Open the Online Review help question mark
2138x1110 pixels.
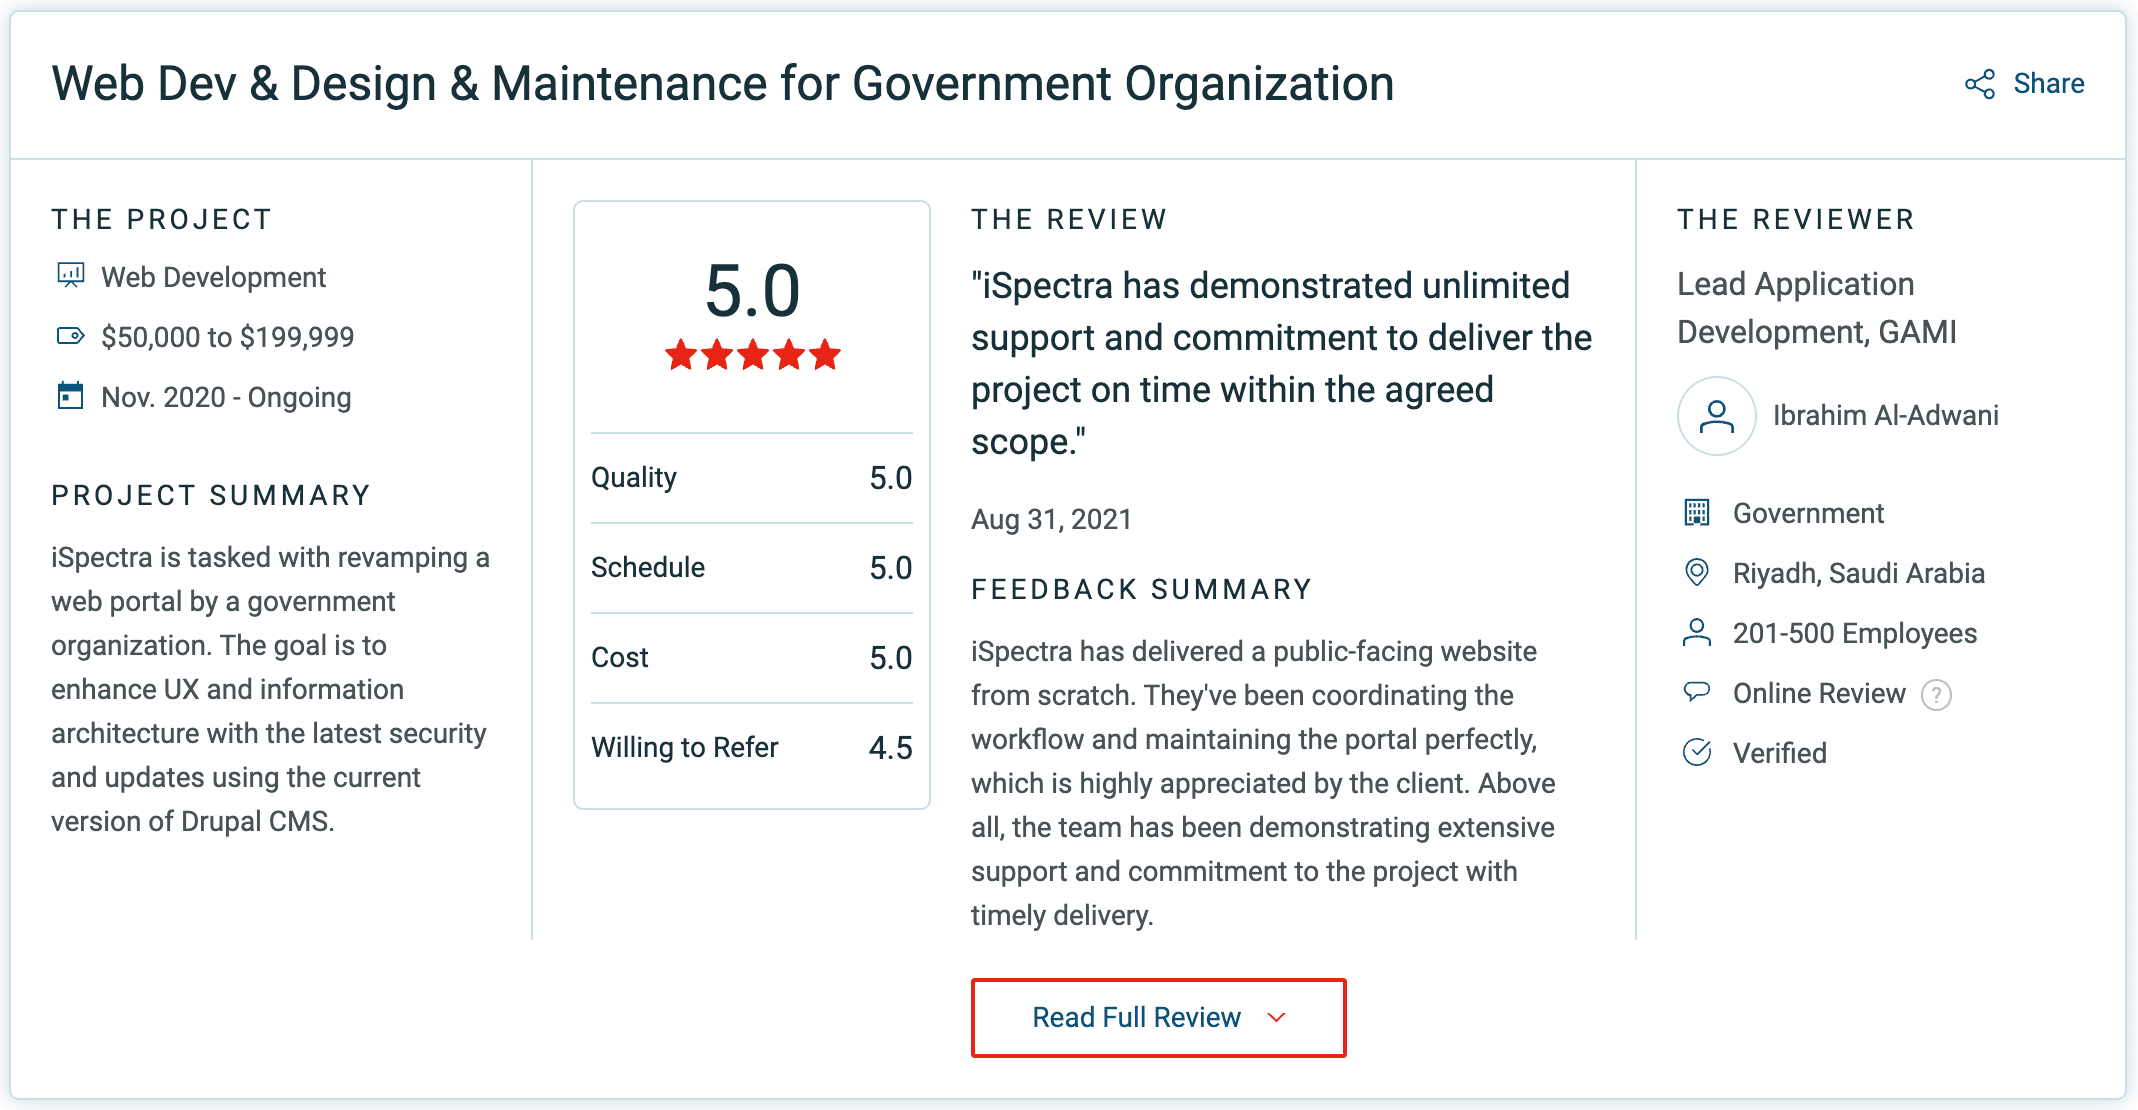[1936, 694]
